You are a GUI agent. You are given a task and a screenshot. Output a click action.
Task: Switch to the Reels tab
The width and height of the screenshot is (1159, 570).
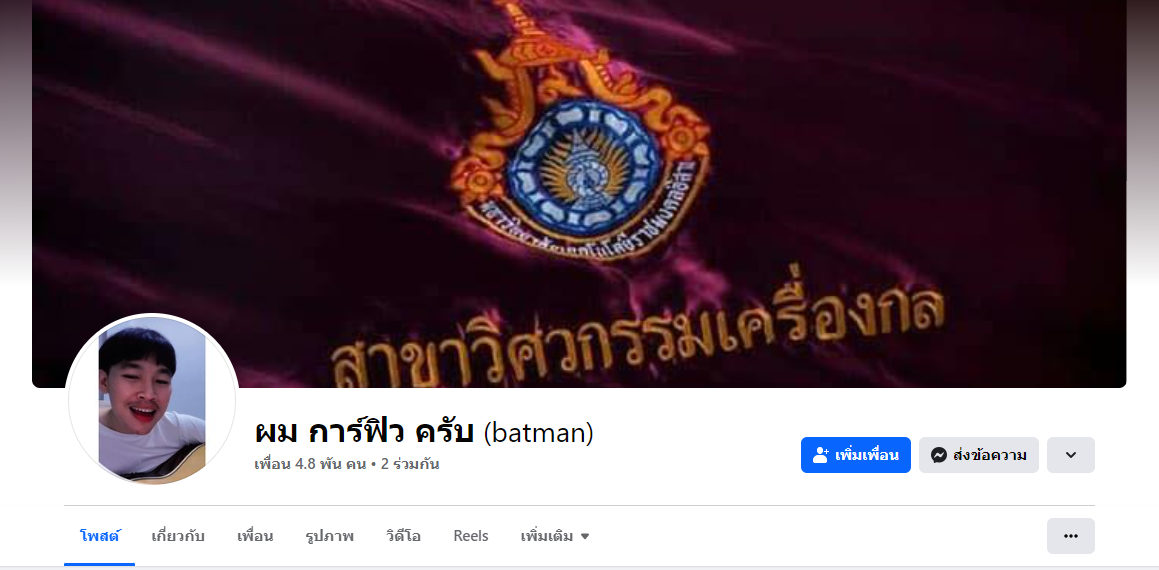pos(471,536)
